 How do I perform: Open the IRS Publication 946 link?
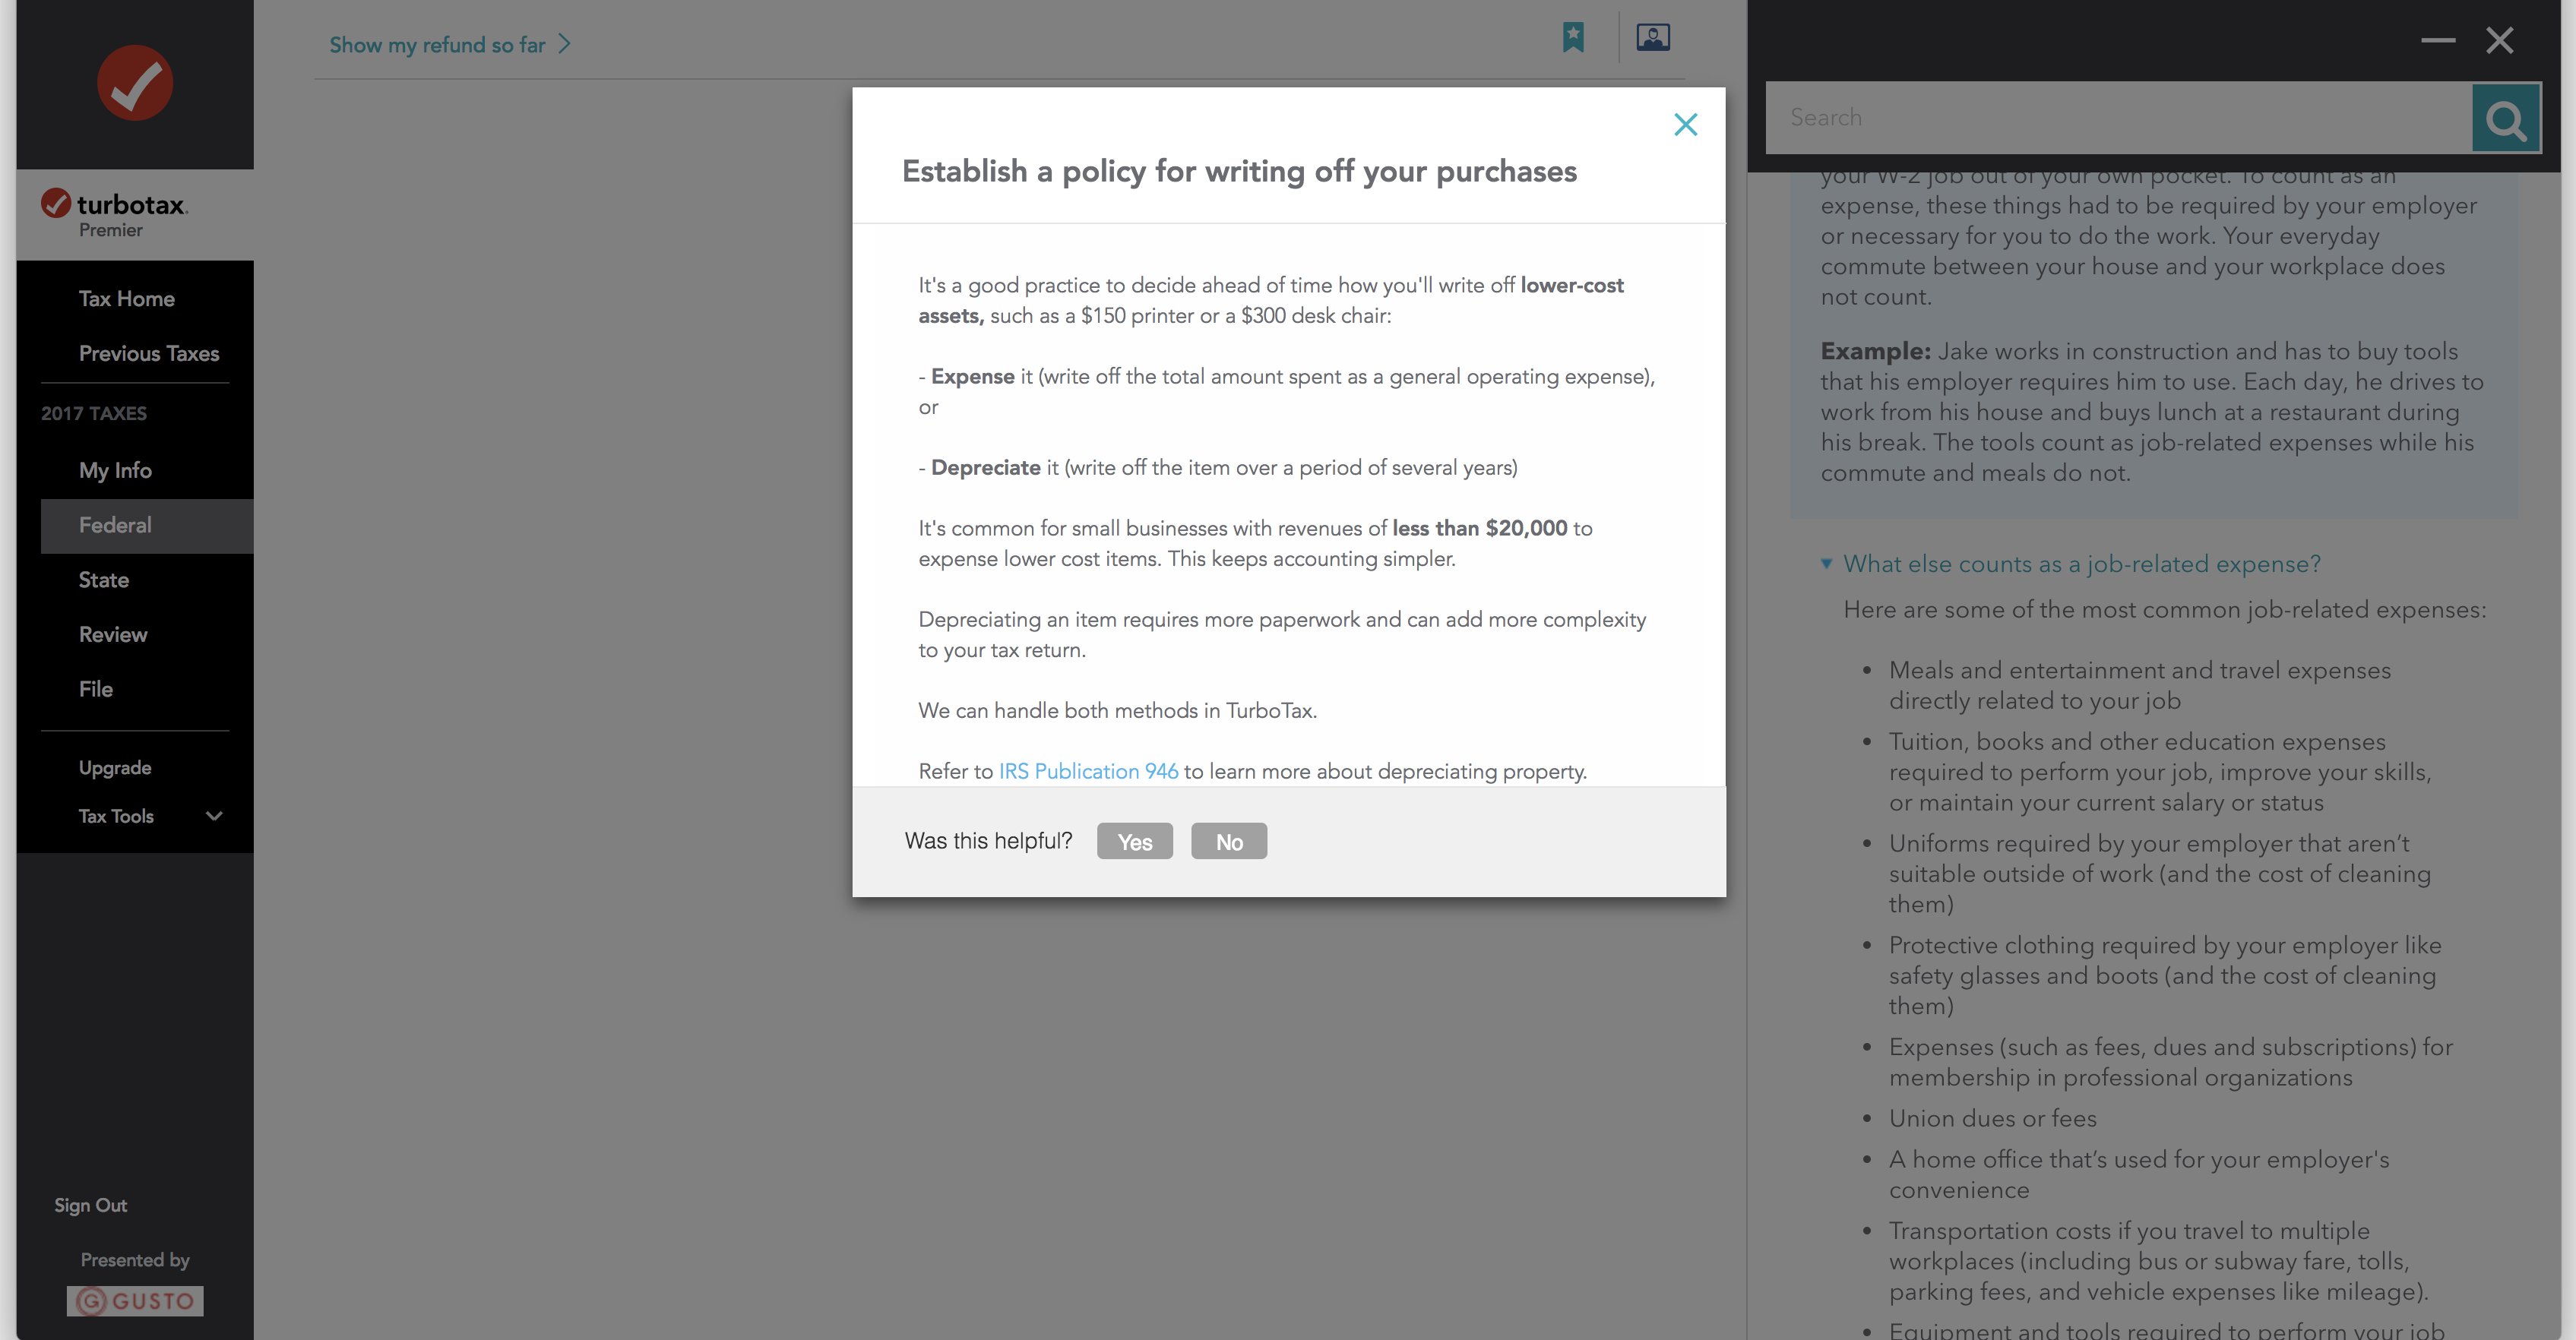[1088, 771]
